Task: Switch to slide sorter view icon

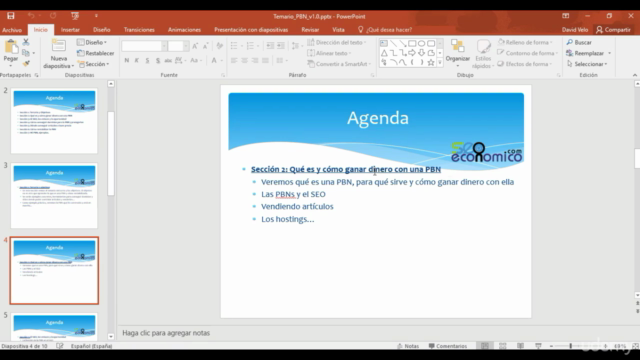Action: click(502, 346)
